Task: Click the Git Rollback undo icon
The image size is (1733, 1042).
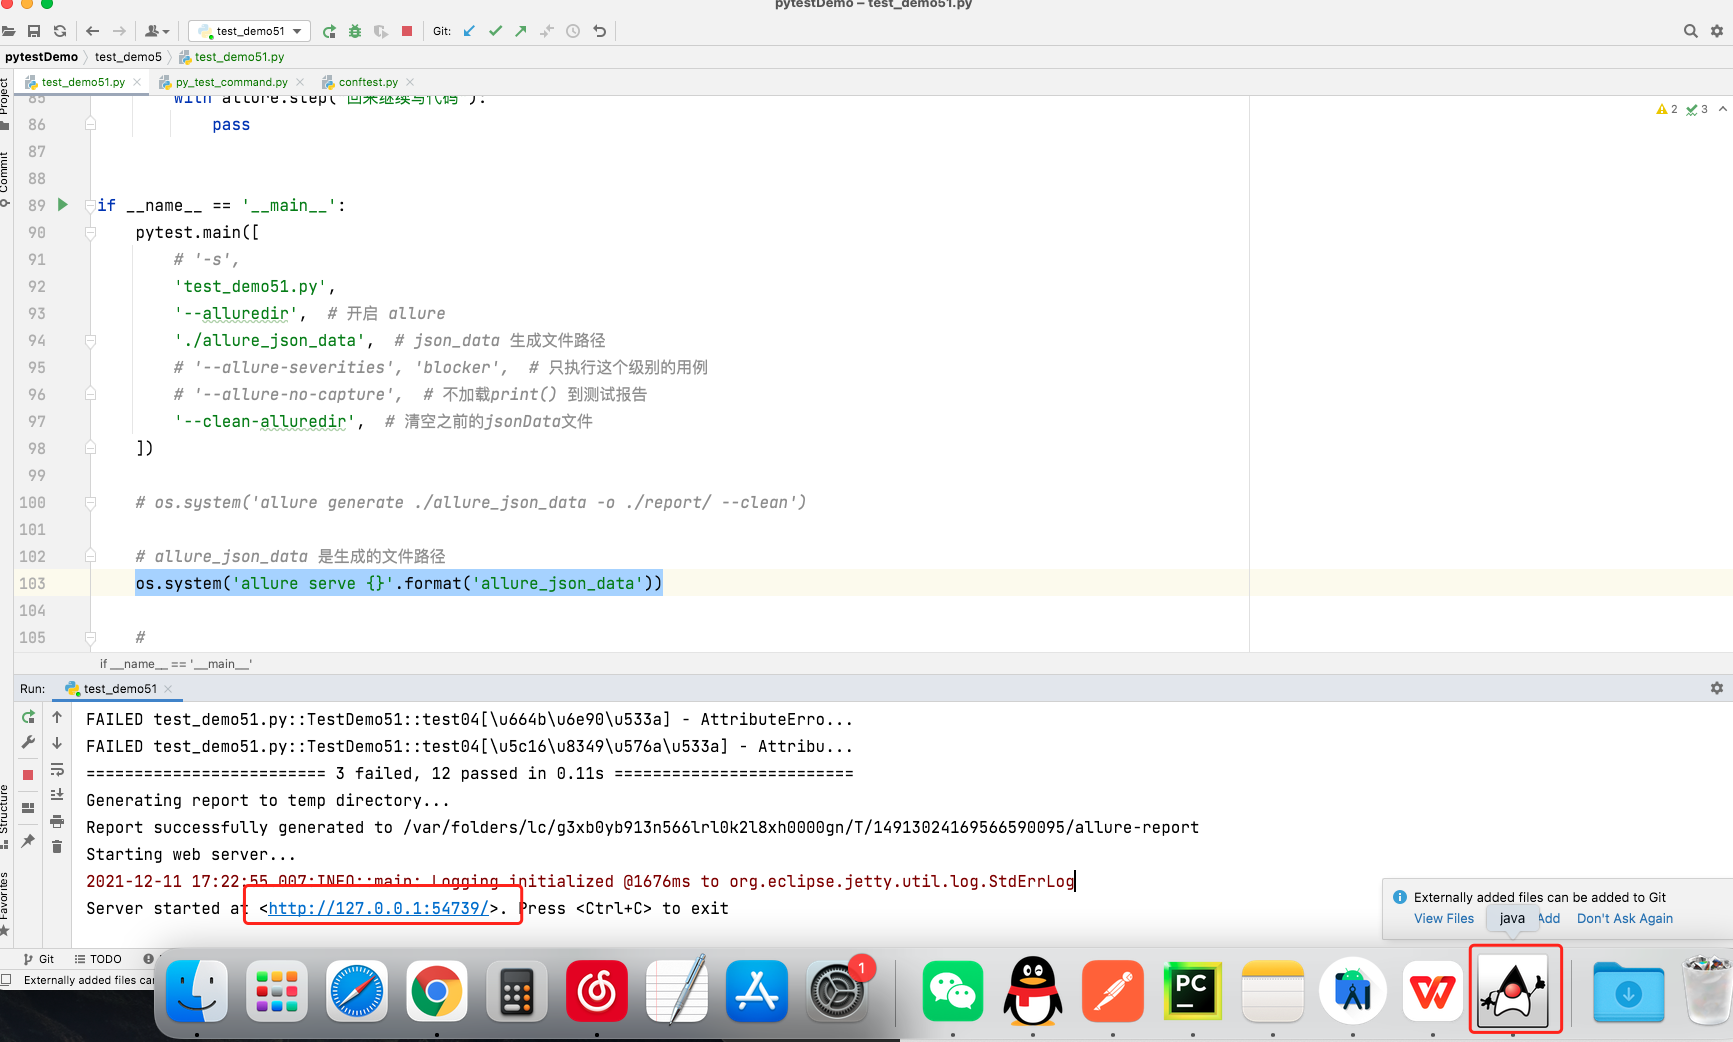Action: (x=600, y=31)
